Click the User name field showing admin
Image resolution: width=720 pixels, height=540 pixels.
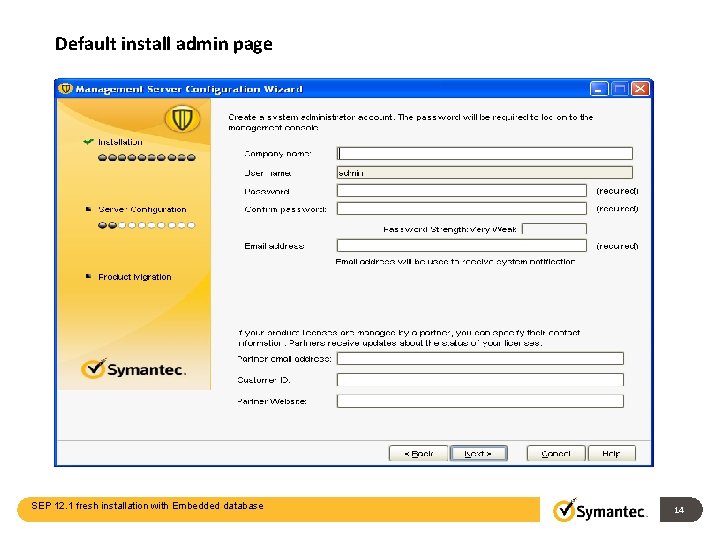(x=484, y=173)
